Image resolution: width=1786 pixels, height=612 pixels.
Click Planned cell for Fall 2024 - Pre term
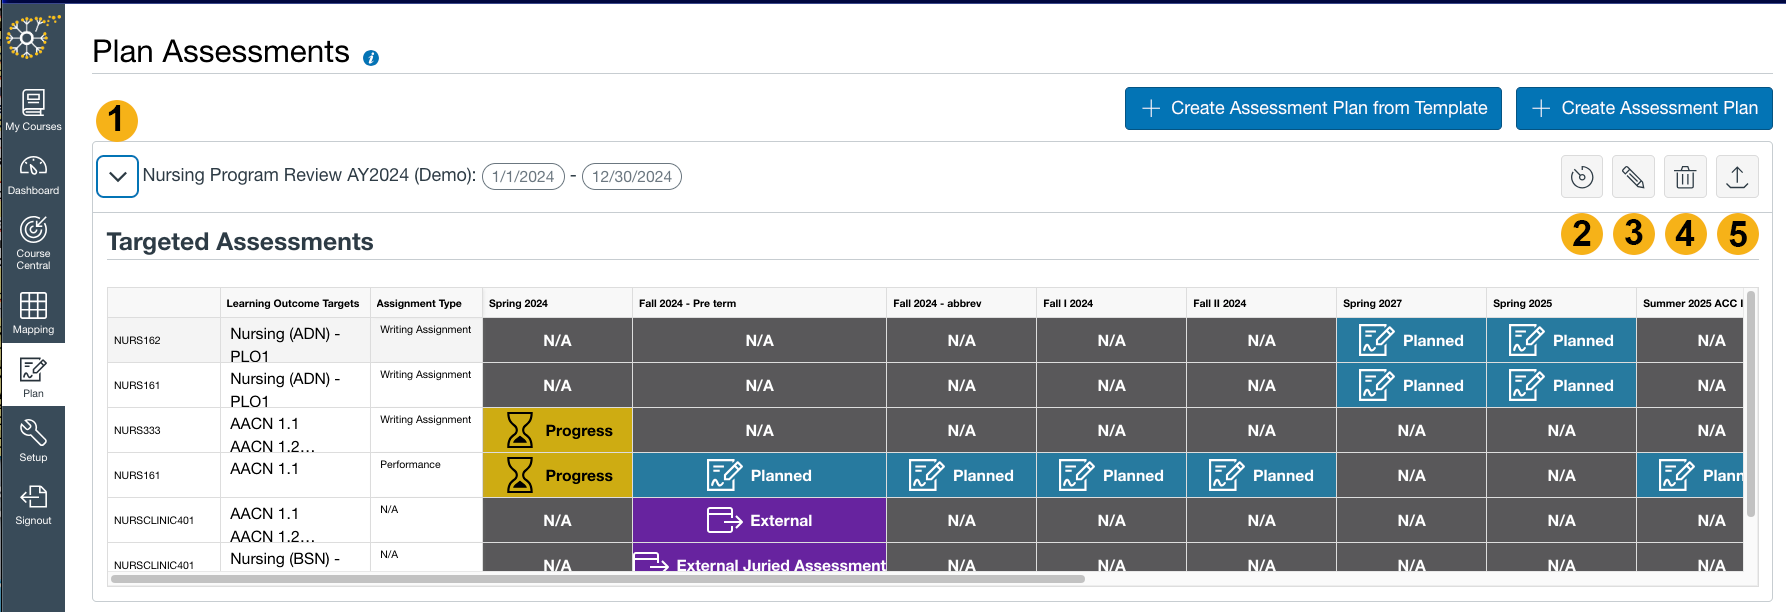pos(759,475)
